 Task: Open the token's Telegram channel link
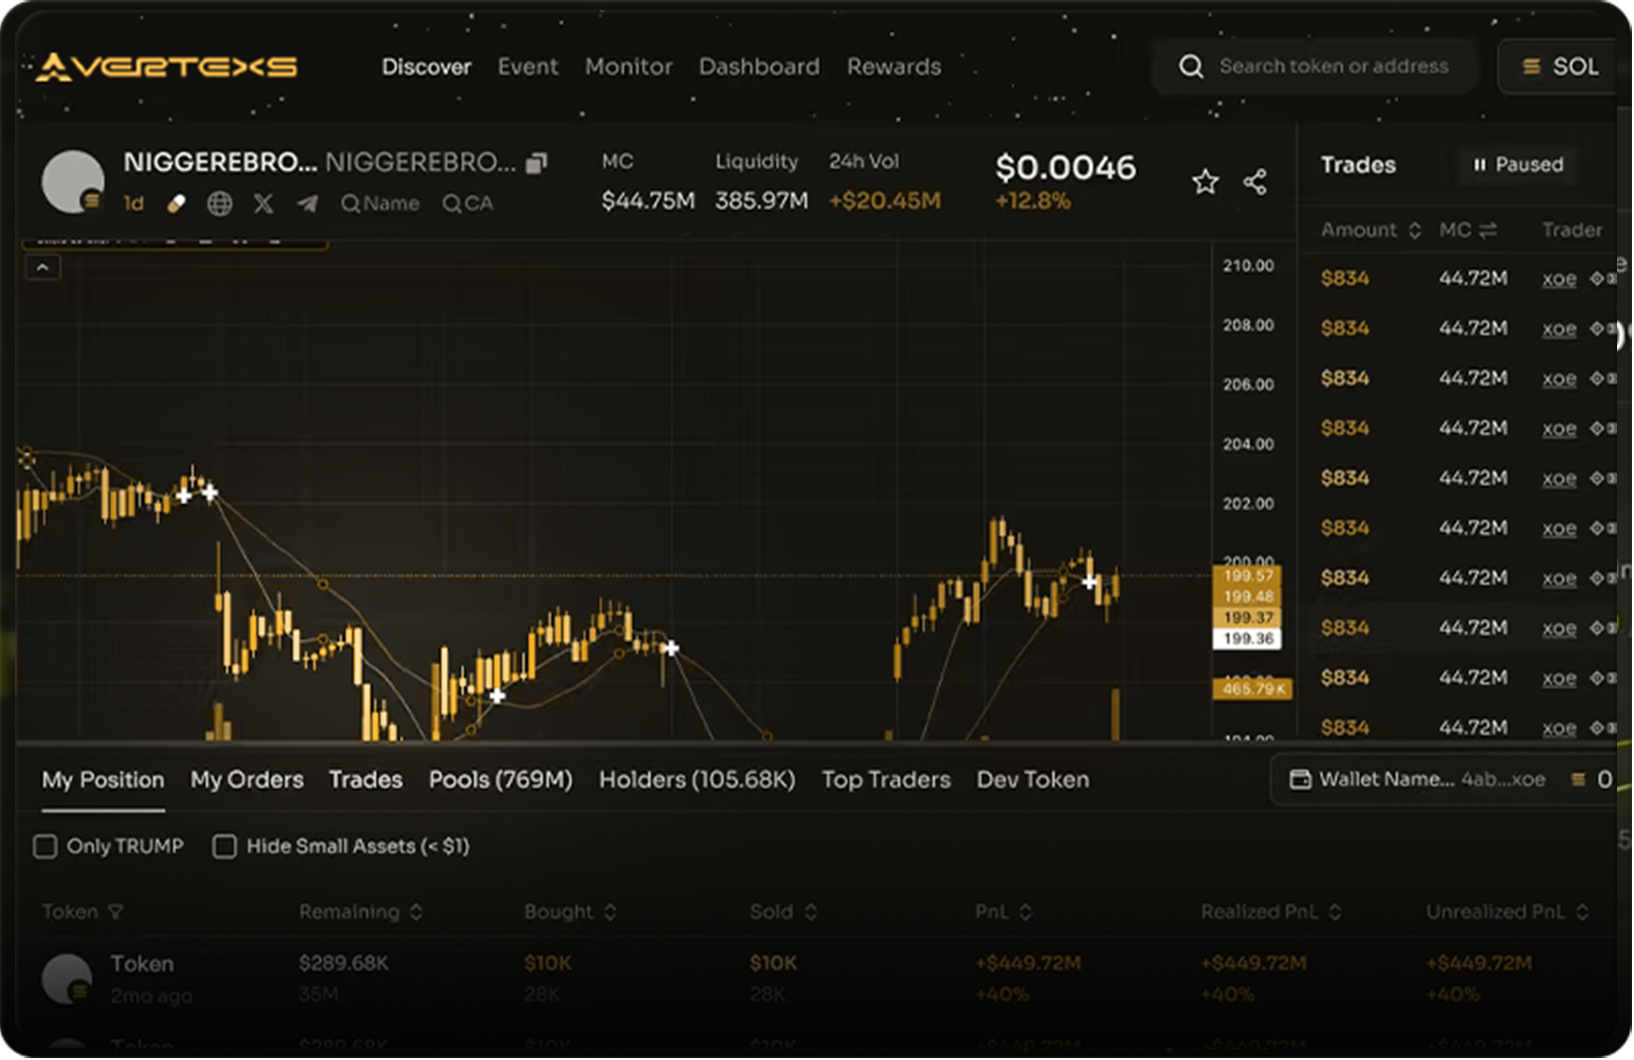(x=307, y=204)
